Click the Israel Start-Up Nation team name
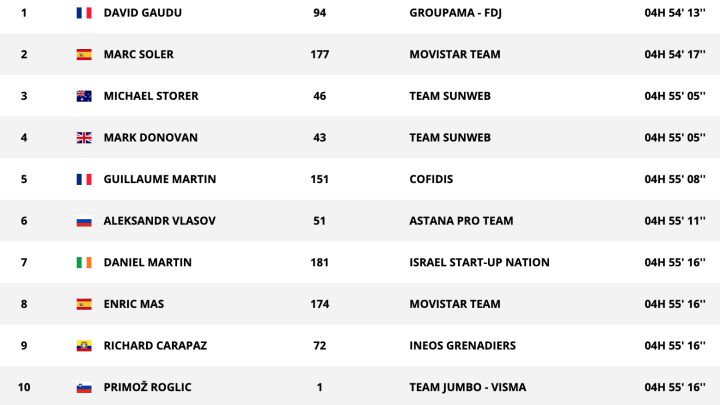This screenshot has height=405, width=720. coord(479,262)
